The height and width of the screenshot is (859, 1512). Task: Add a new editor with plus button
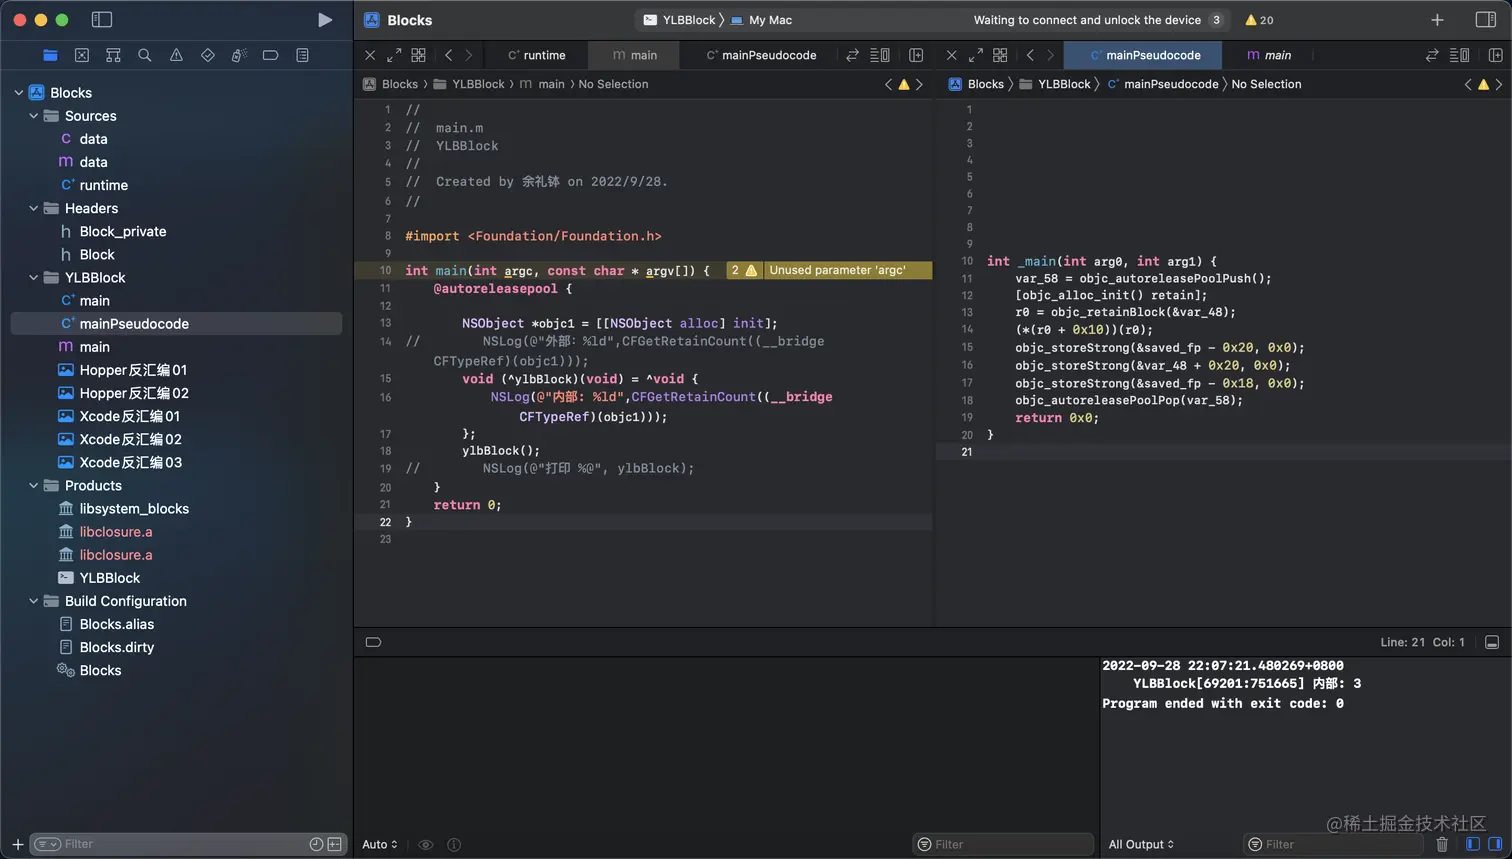[1437, 20]
